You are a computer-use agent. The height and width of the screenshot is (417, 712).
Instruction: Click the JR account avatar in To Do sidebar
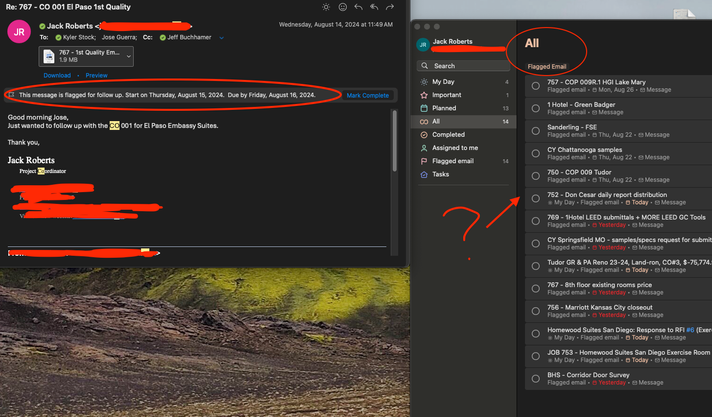tap(423, 45)
